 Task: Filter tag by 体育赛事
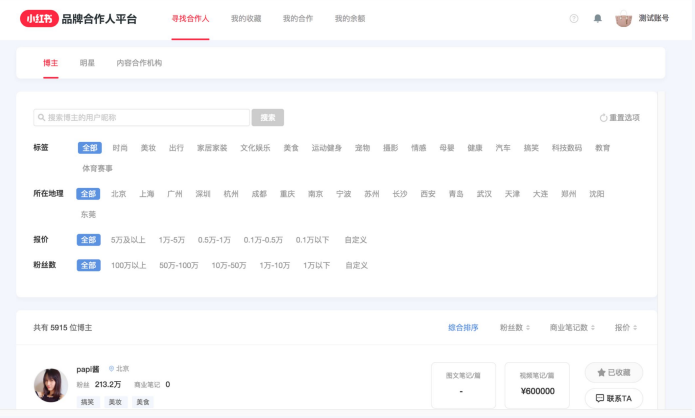click(x=97, y=168)
